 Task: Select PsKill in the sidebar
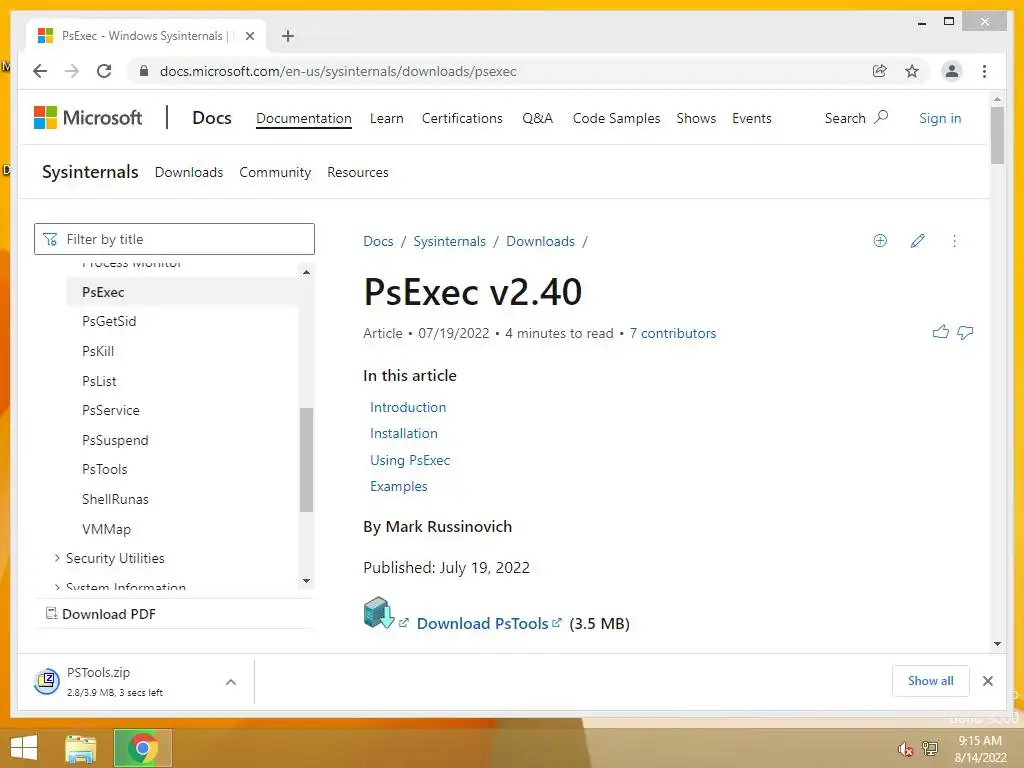(x=98, y=351)
